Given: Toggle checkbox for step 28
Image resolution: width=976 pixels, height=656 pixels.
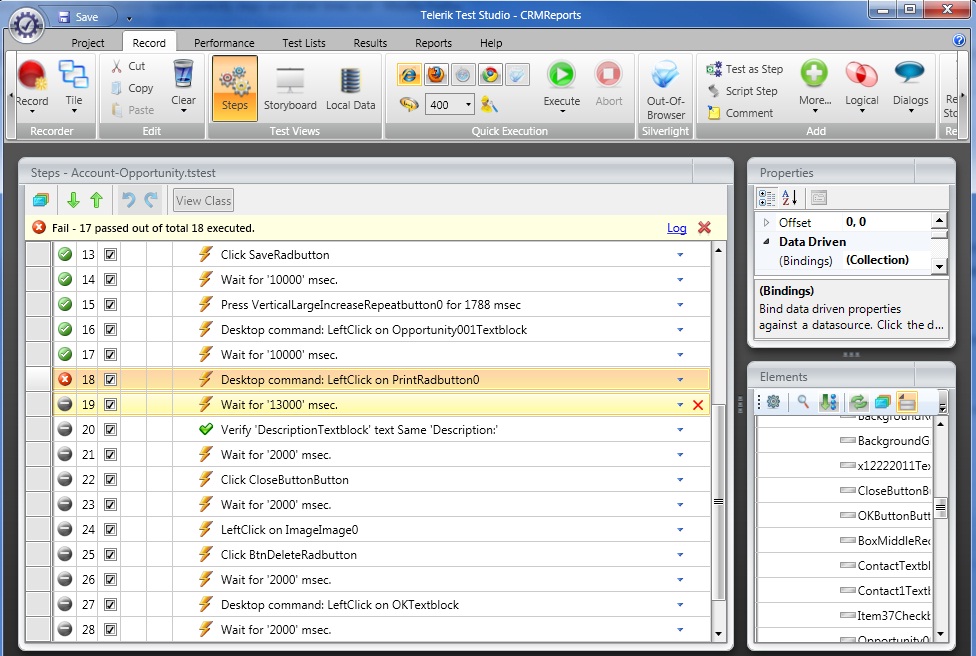Looking at the screenshot, I should [110, 629].
